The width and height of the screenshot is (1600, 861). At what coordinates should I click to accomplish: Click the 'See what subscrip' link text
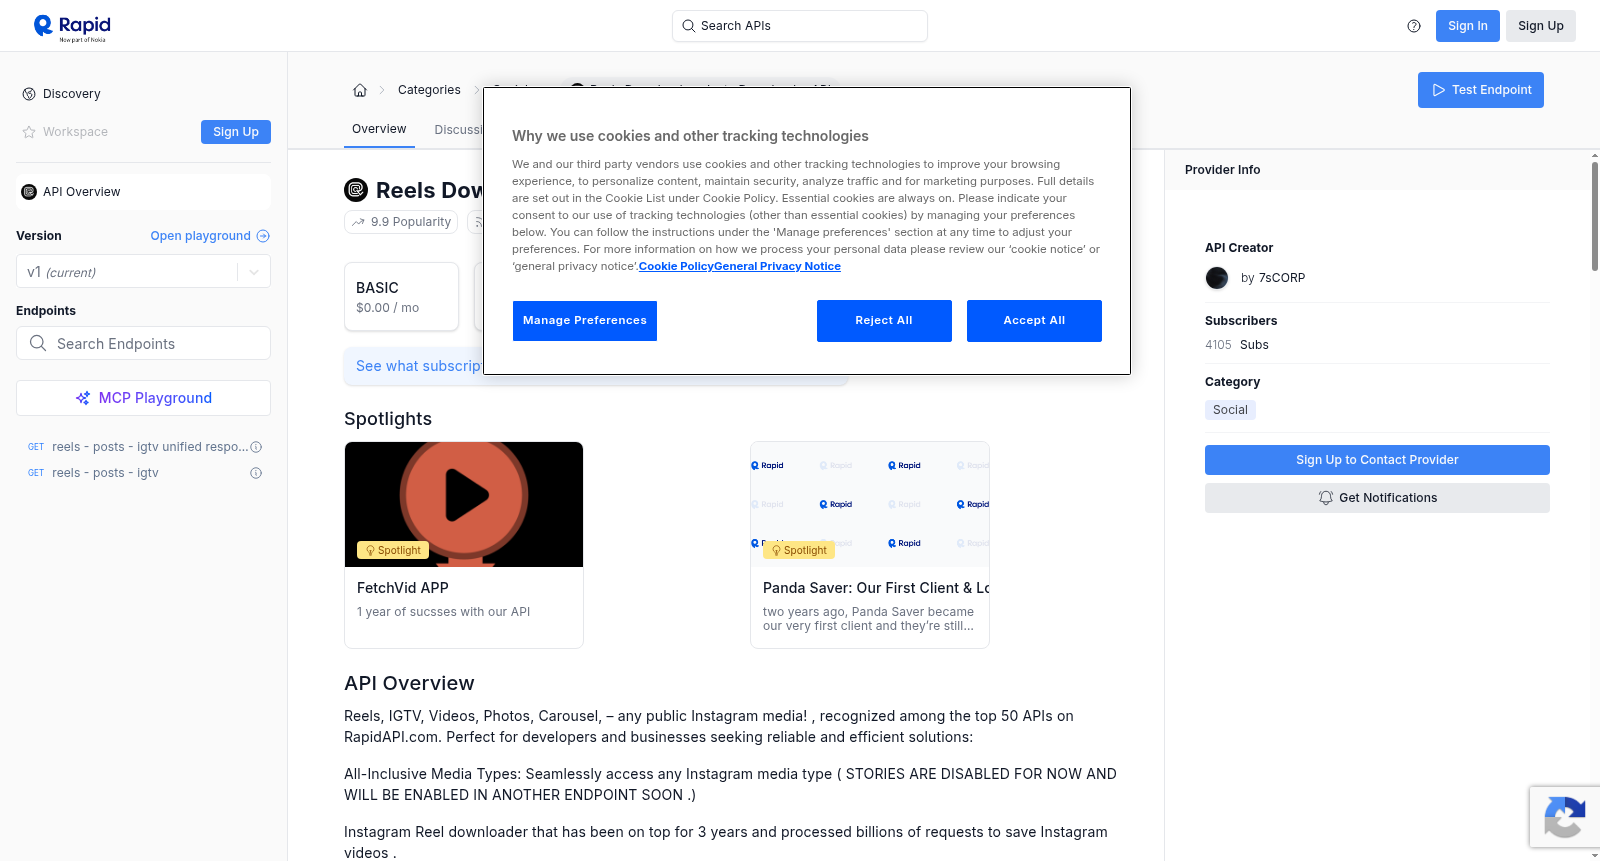click(x=419, y=366)
